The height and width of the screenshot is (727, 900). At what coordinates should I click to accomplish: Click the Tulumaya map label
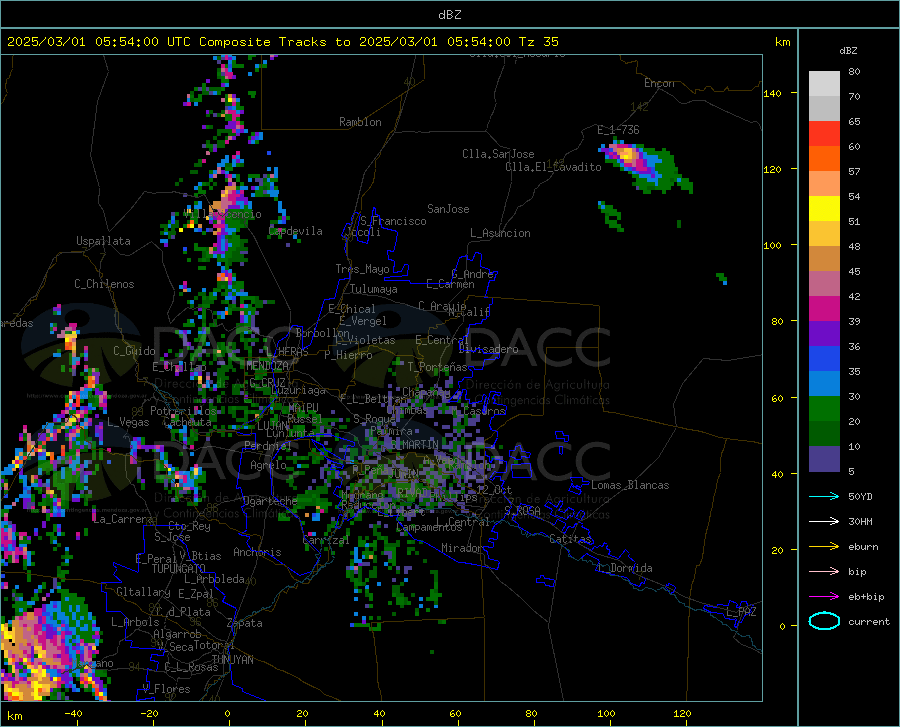(374, 289)
